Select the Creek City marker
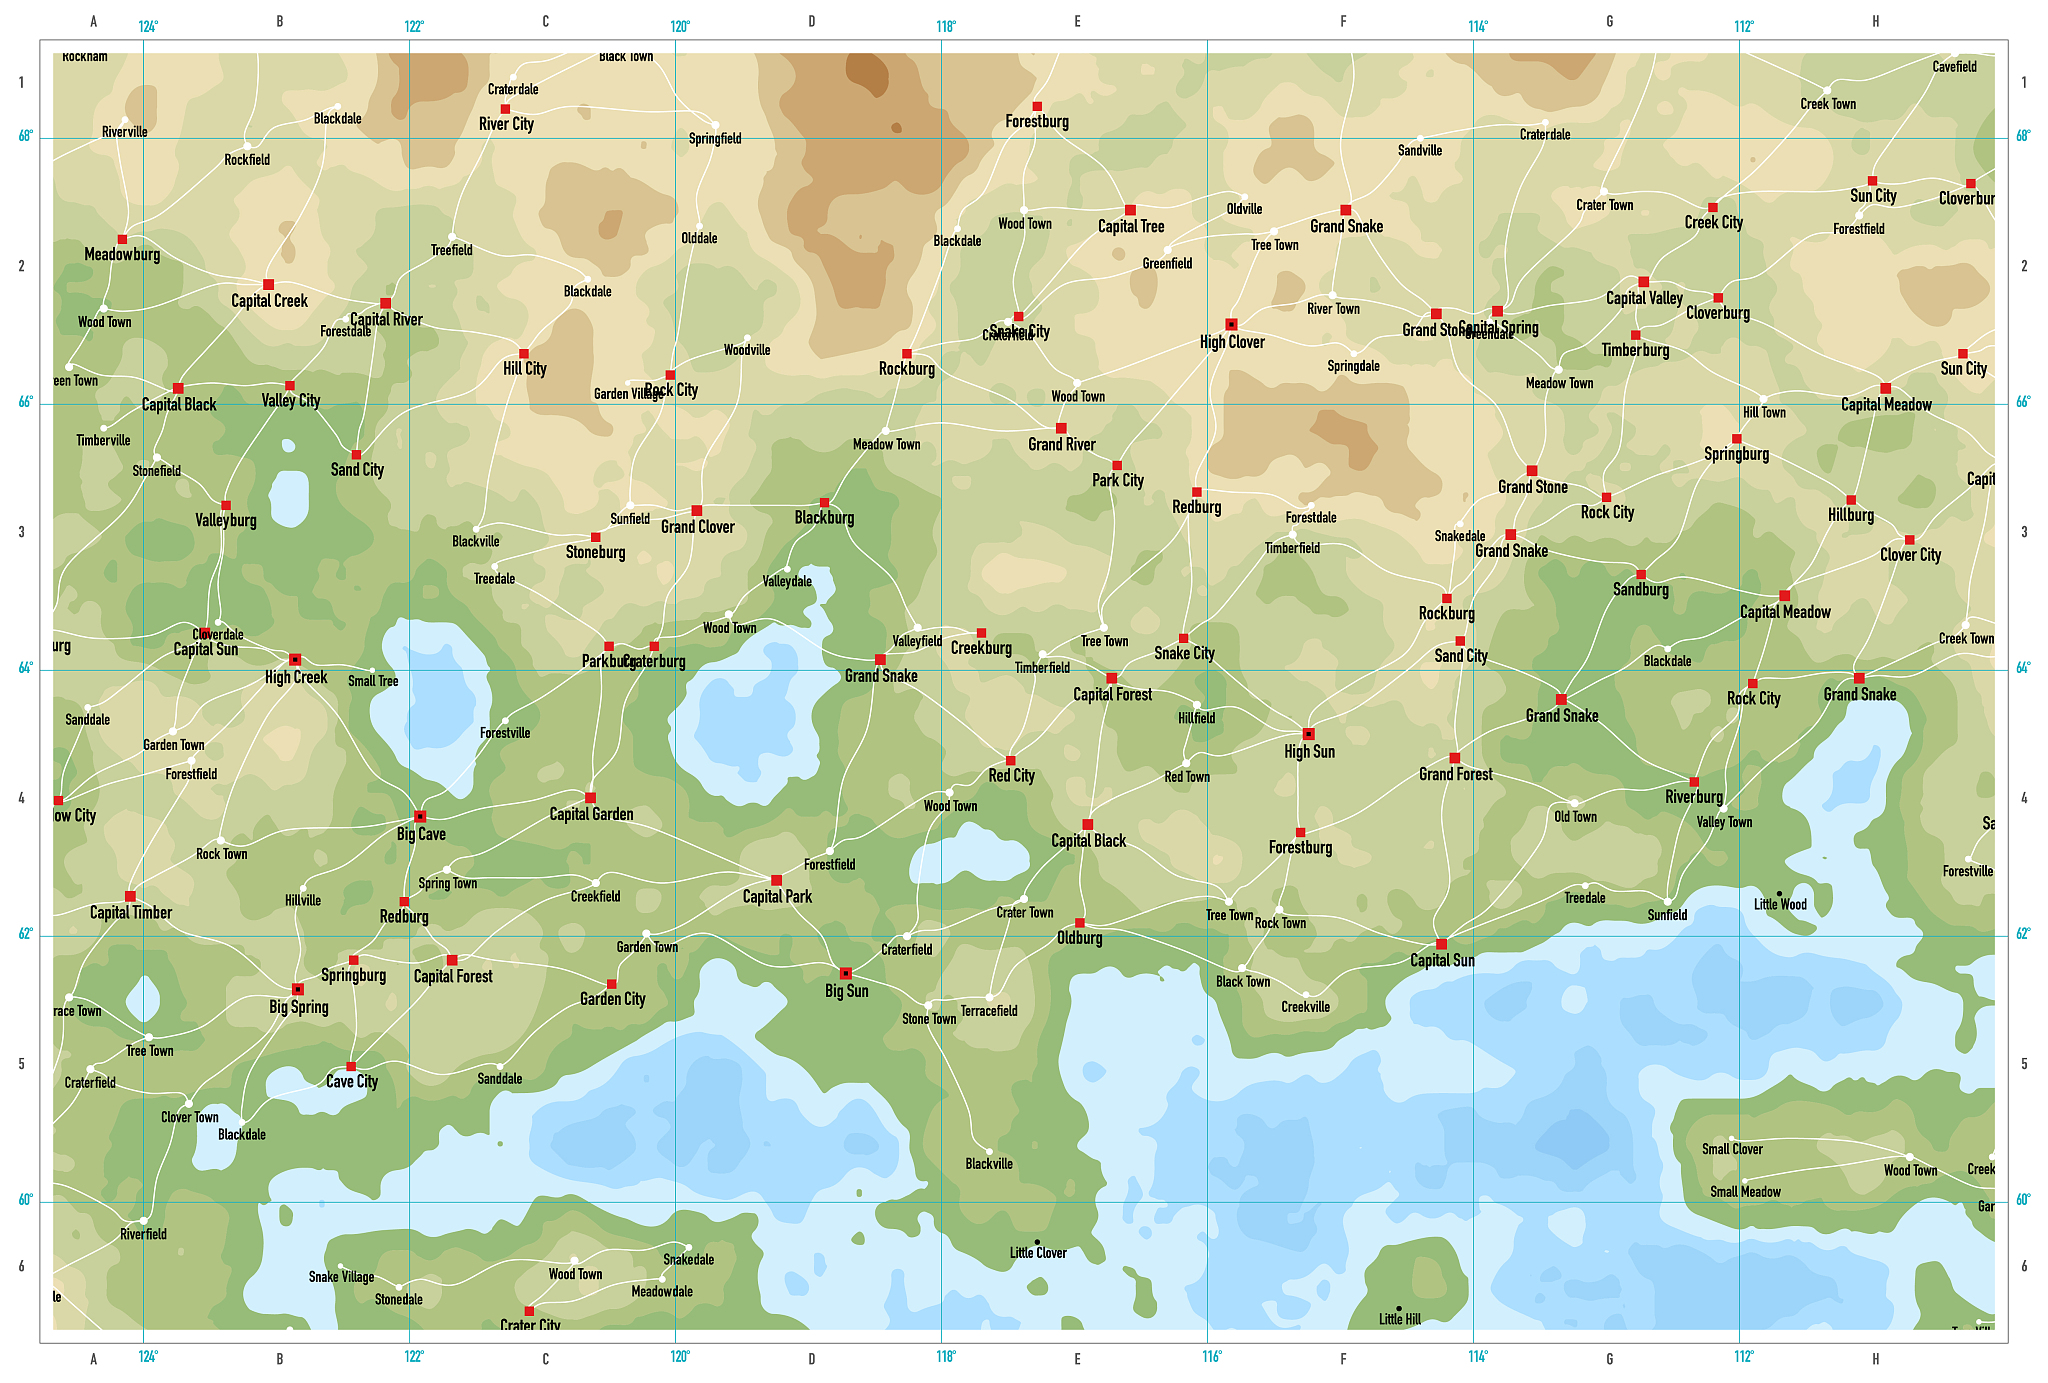 1712,208
